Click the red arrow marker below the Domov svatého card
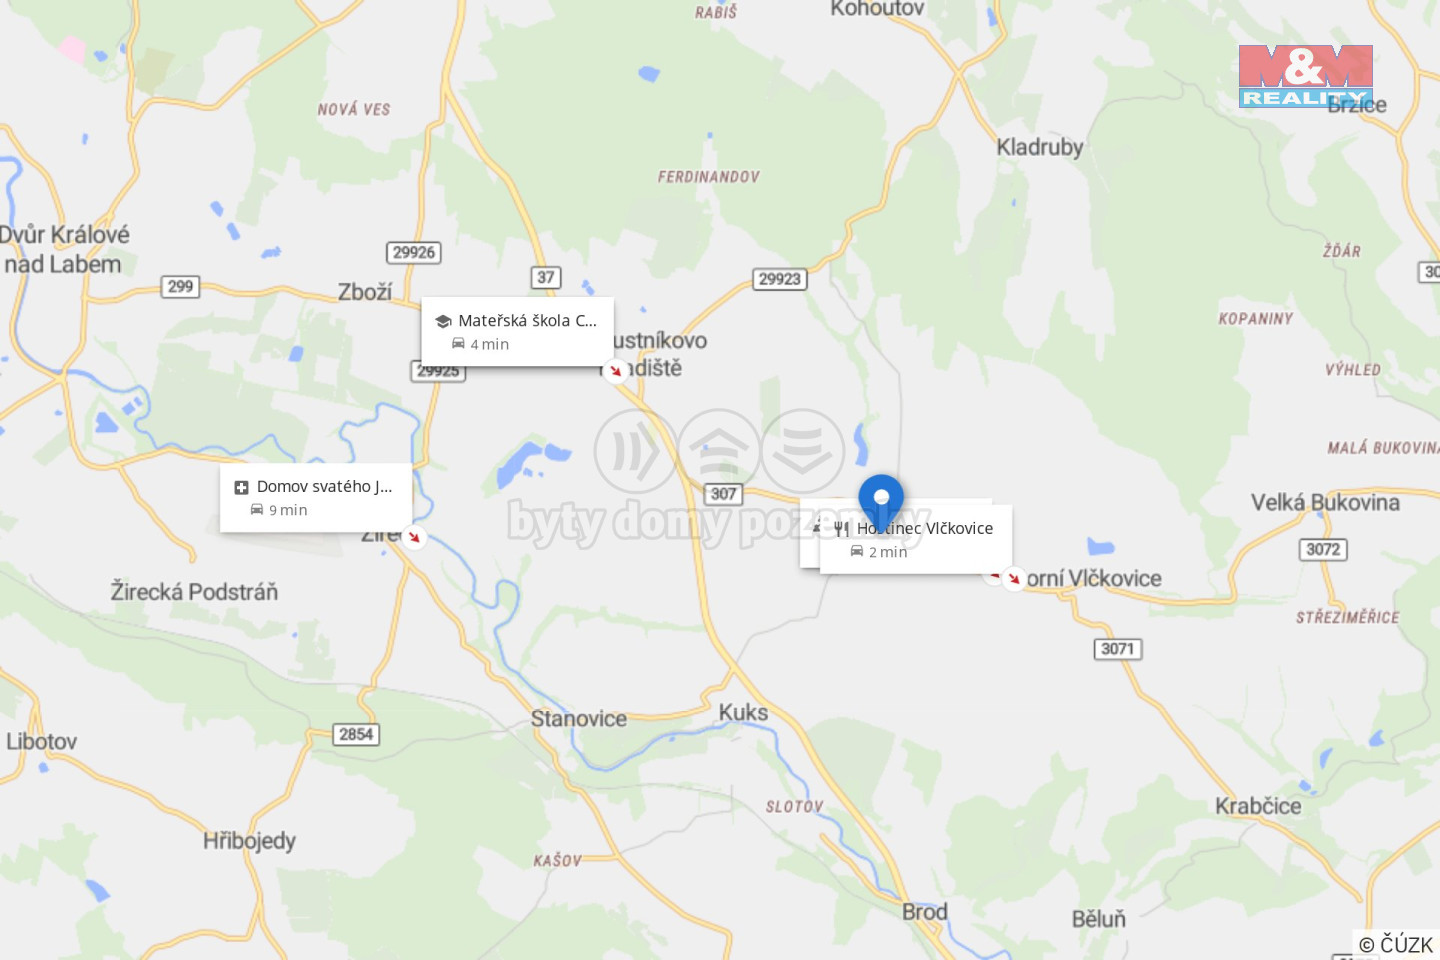Image resolution: width=1440 pixels, height=960 pixels. click(x=414, y=537)
